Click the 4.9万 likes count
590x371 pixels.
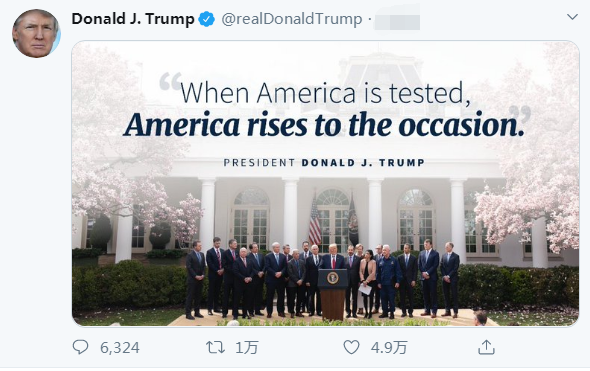[x=389, y=348]
